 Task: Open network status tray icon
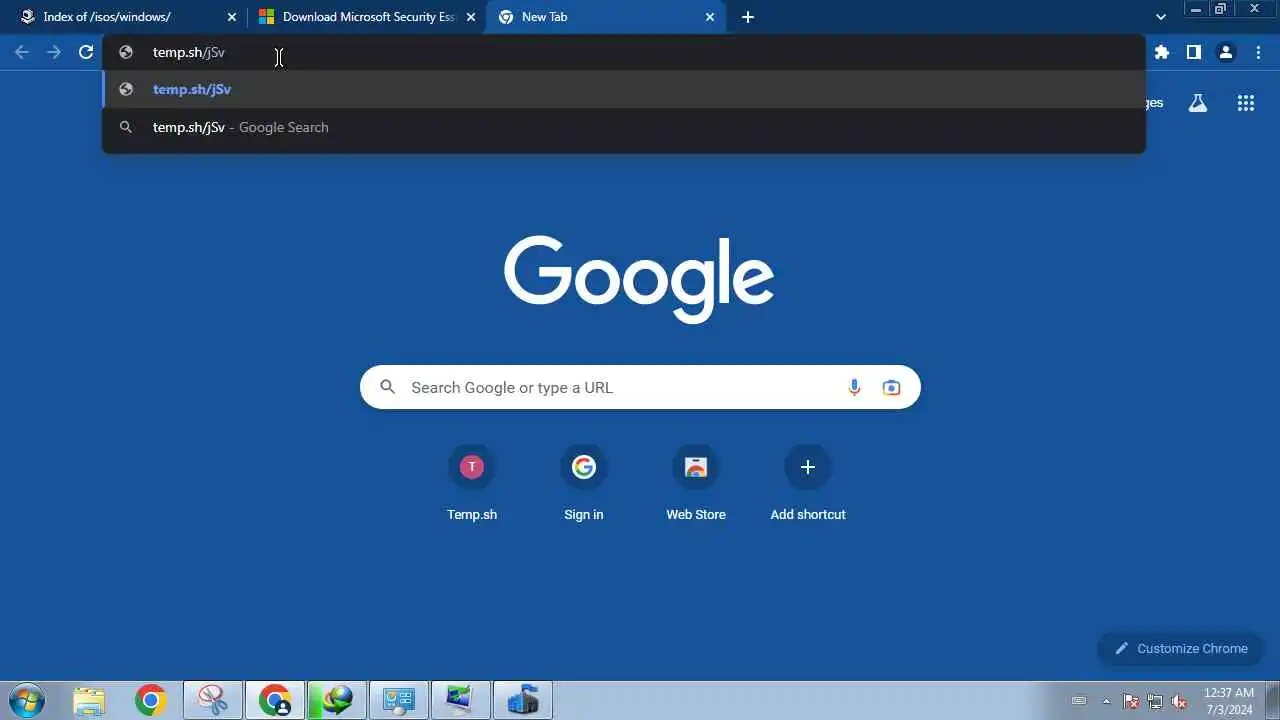pos(1155,701)
